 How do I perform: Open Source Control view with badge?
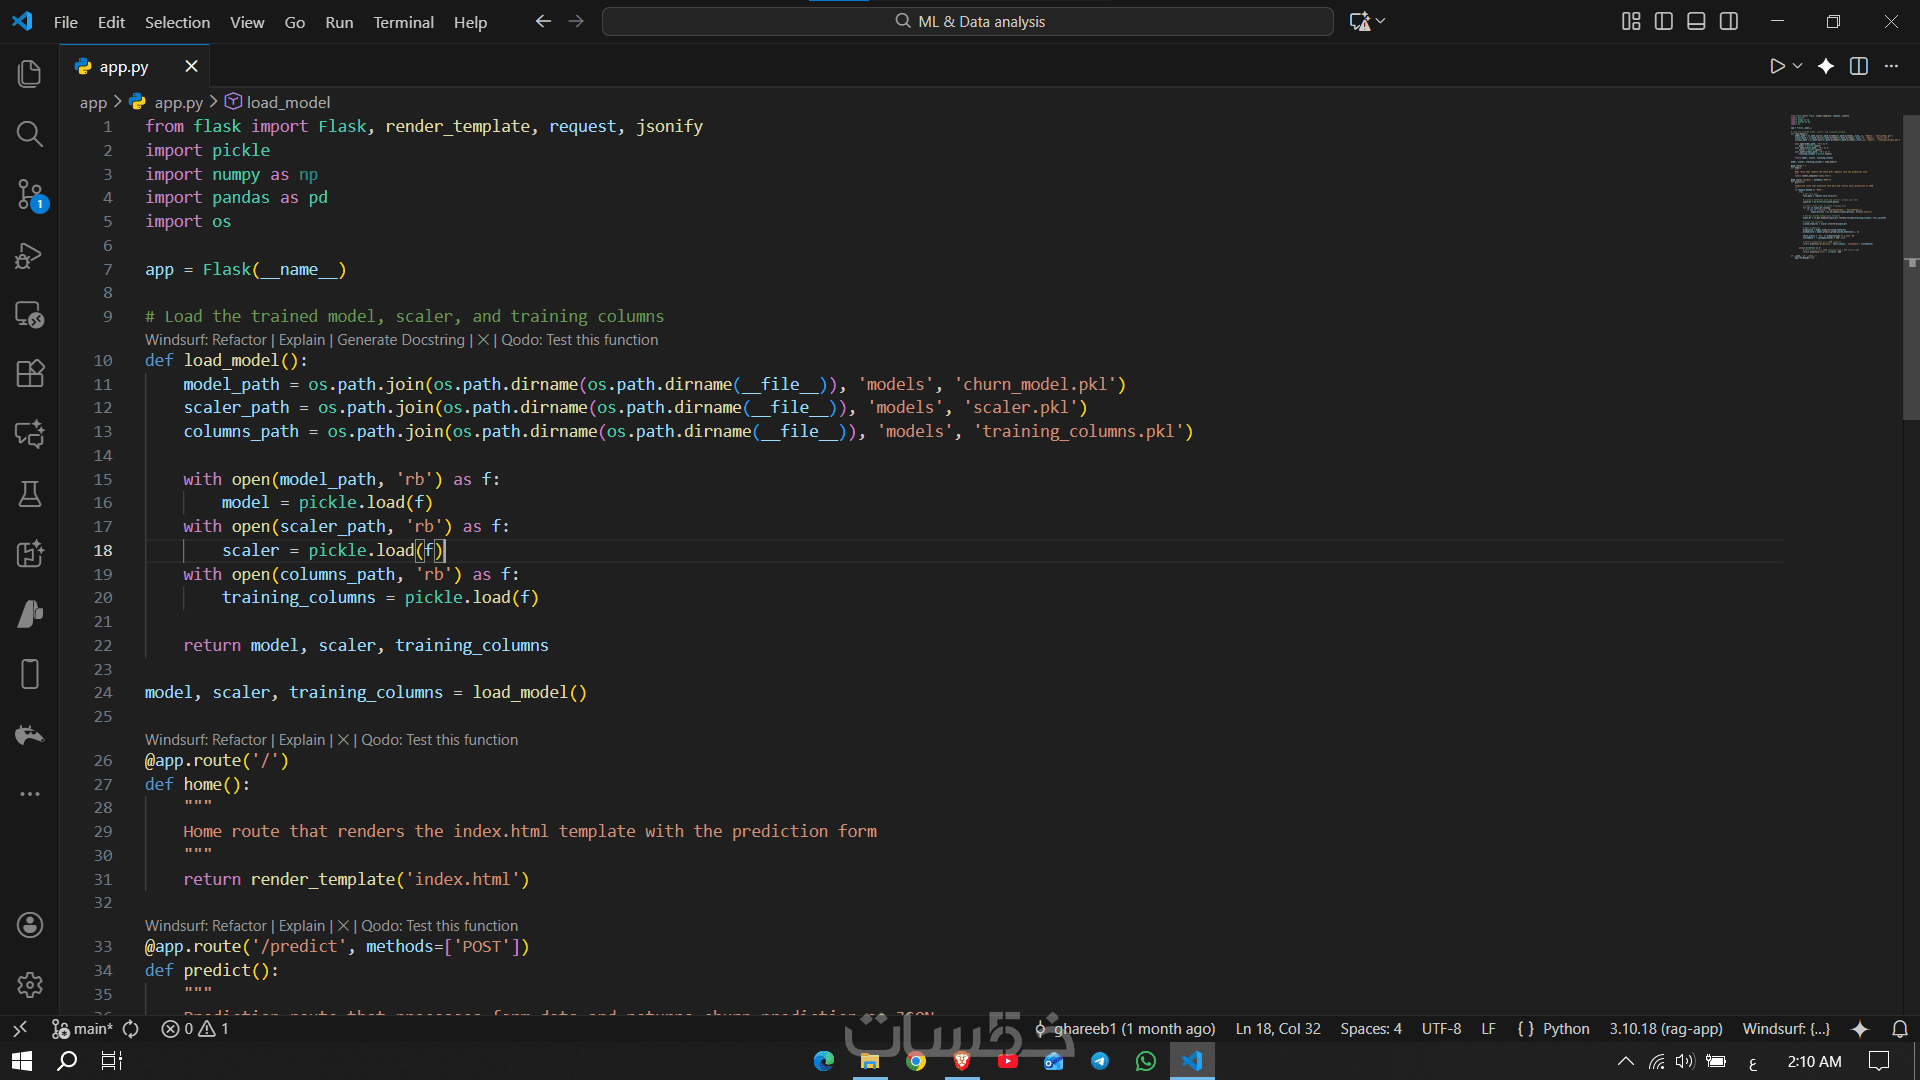pos(30,194)
